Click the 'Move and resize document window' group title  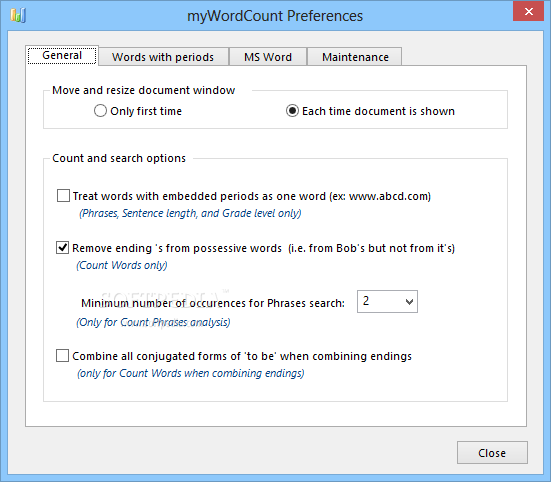(x=143, y=90)
